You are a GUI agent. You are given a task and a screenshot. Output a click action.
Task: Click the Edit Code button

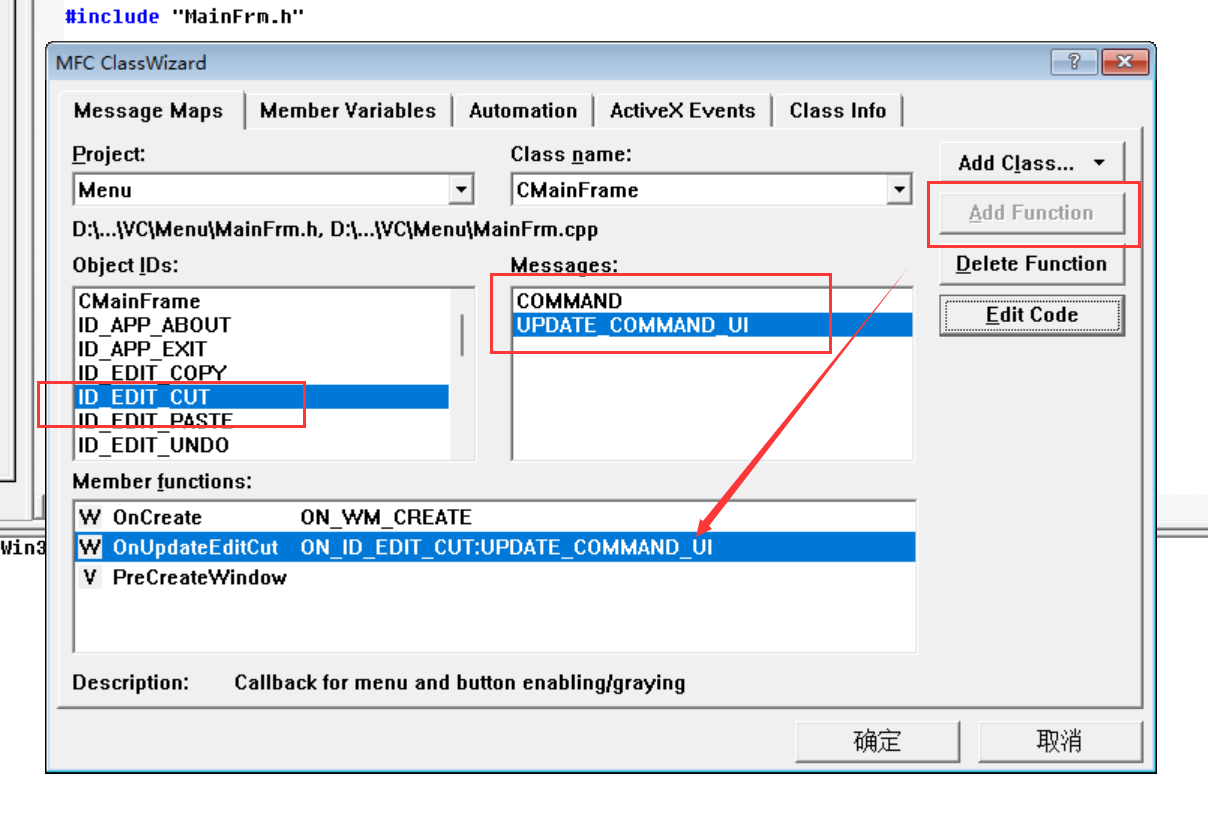click(x=1032, y=315)
